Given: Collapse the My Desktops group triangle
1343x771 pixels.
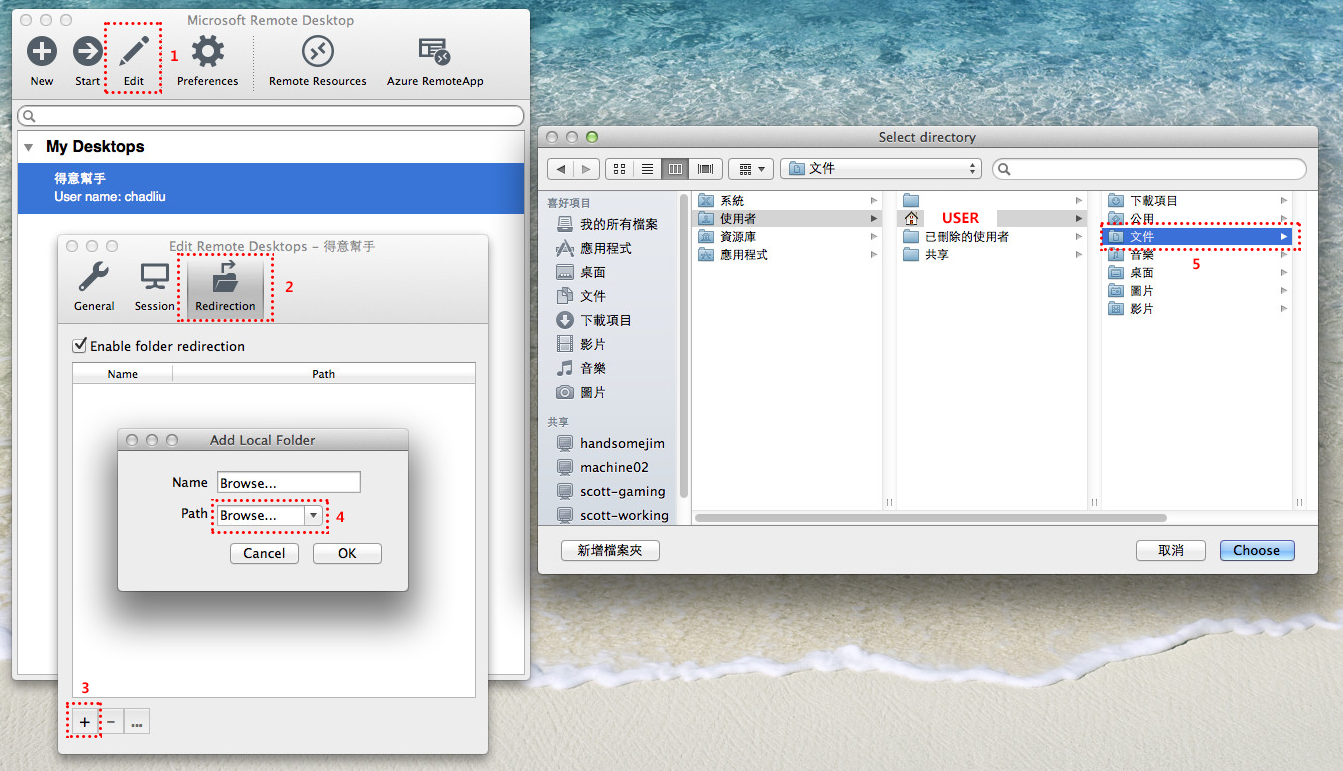Looking at the screenshot, I should [x=29, y=147].
